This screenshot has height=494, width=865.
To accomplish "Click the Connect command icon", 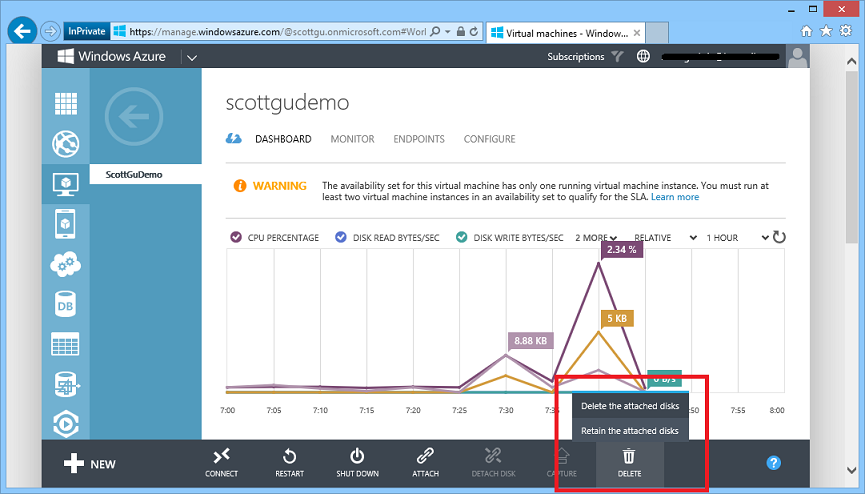I will pos(221,456).
